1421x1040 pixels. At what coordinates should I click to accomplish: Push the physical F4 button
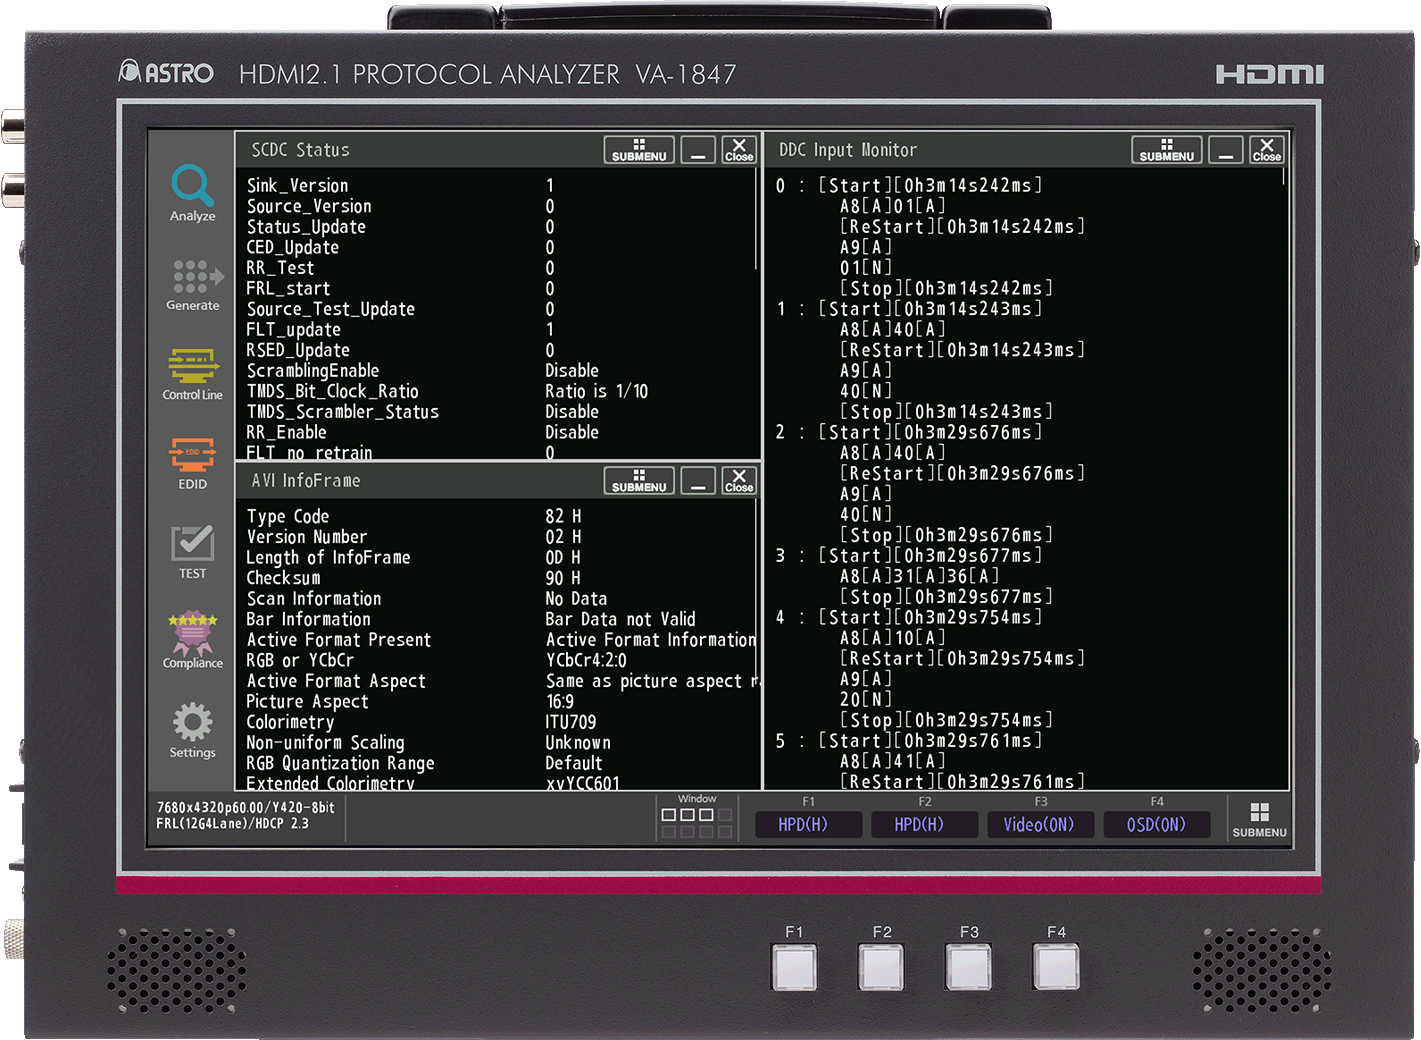point(1056,968)
